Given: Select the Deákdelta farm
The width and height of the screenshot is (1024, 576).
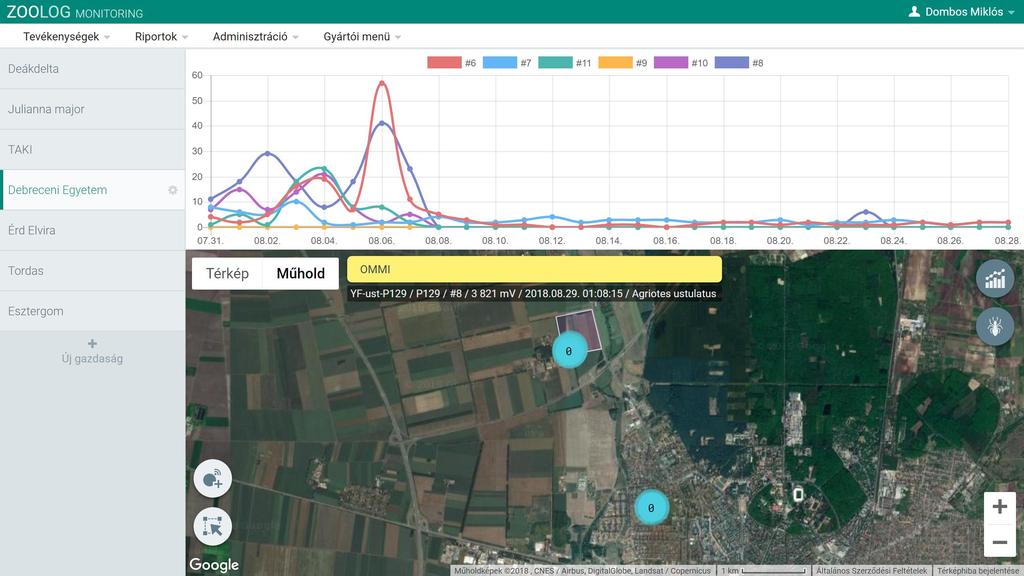Looking at the screenshot, I should (x=93, y=69).
